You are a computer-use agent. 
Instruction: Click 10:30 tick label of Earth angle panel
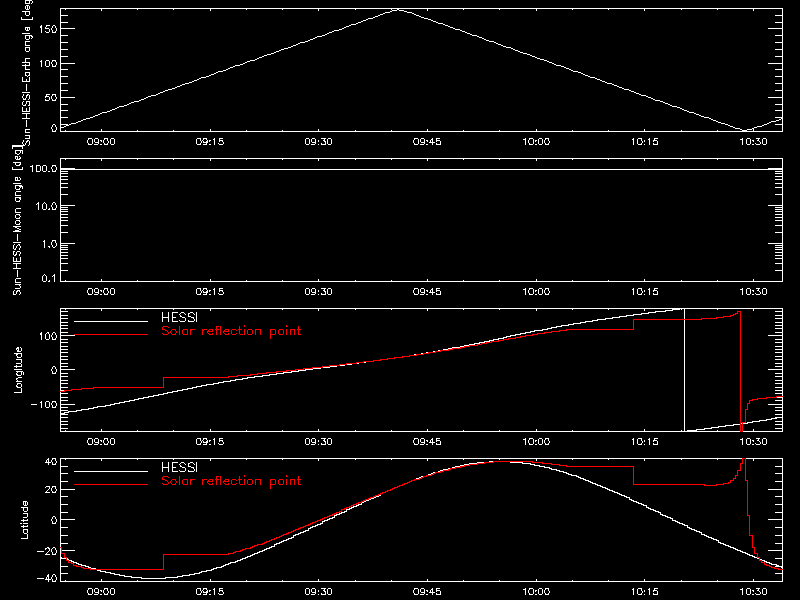point(754,142)
